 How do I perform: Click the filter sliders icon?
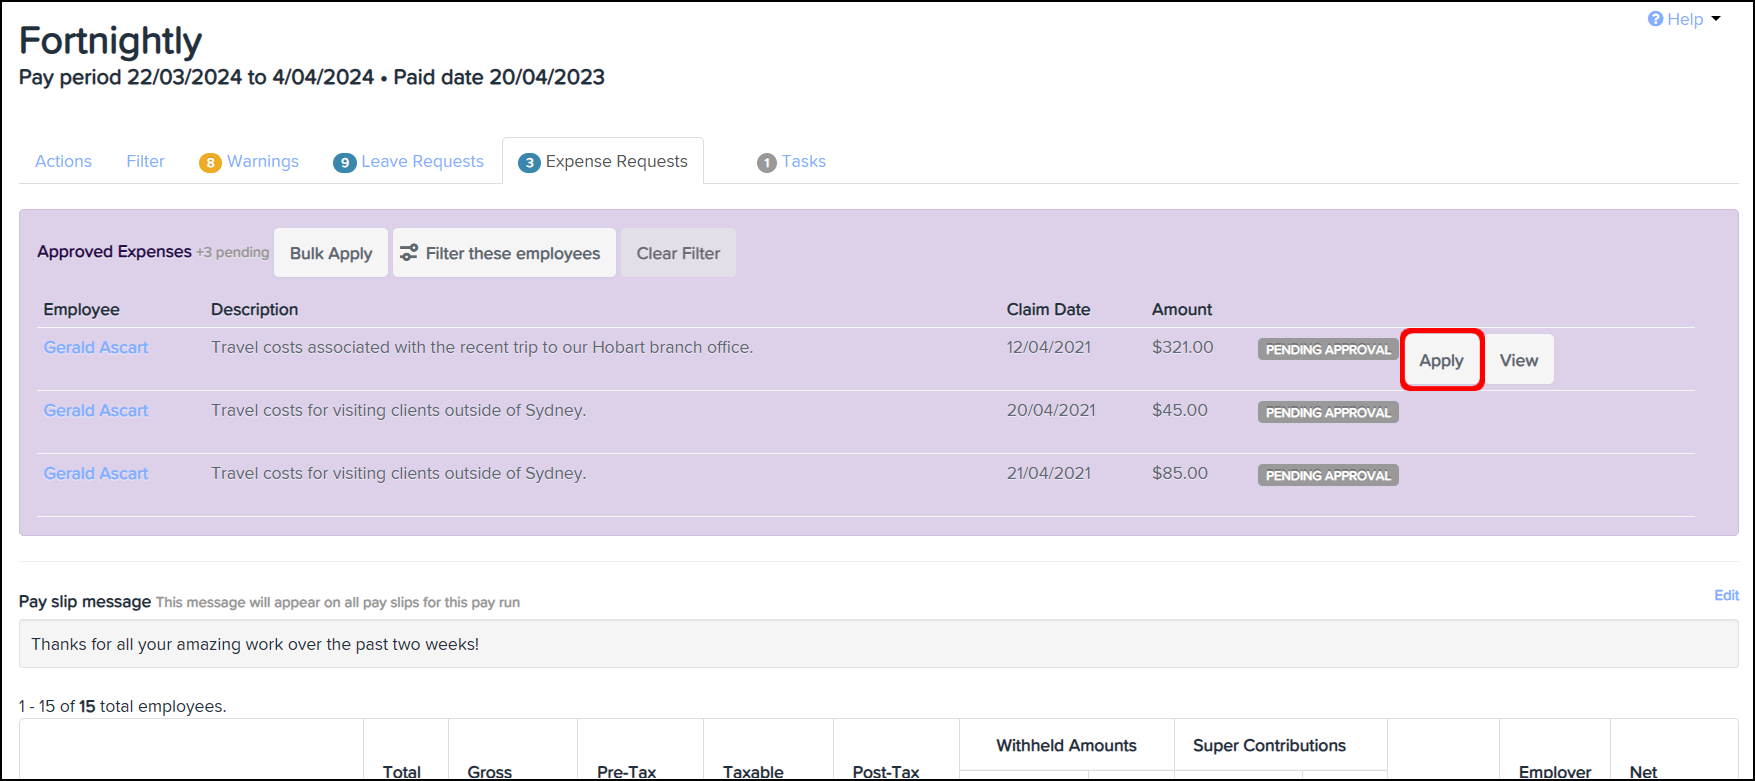pyautogui.click(x=409, y=253)
